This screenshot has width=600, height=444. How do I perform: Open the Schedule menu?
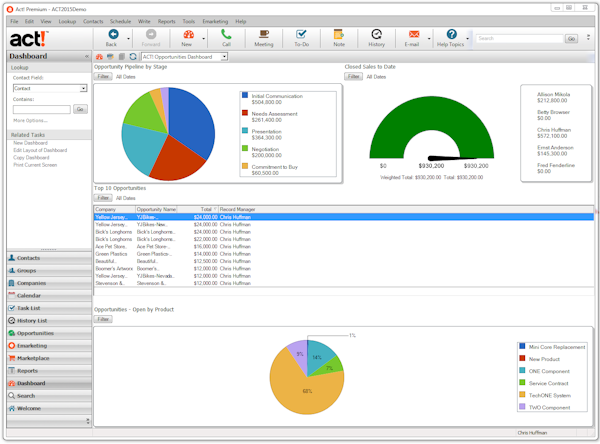pos(120,21)
